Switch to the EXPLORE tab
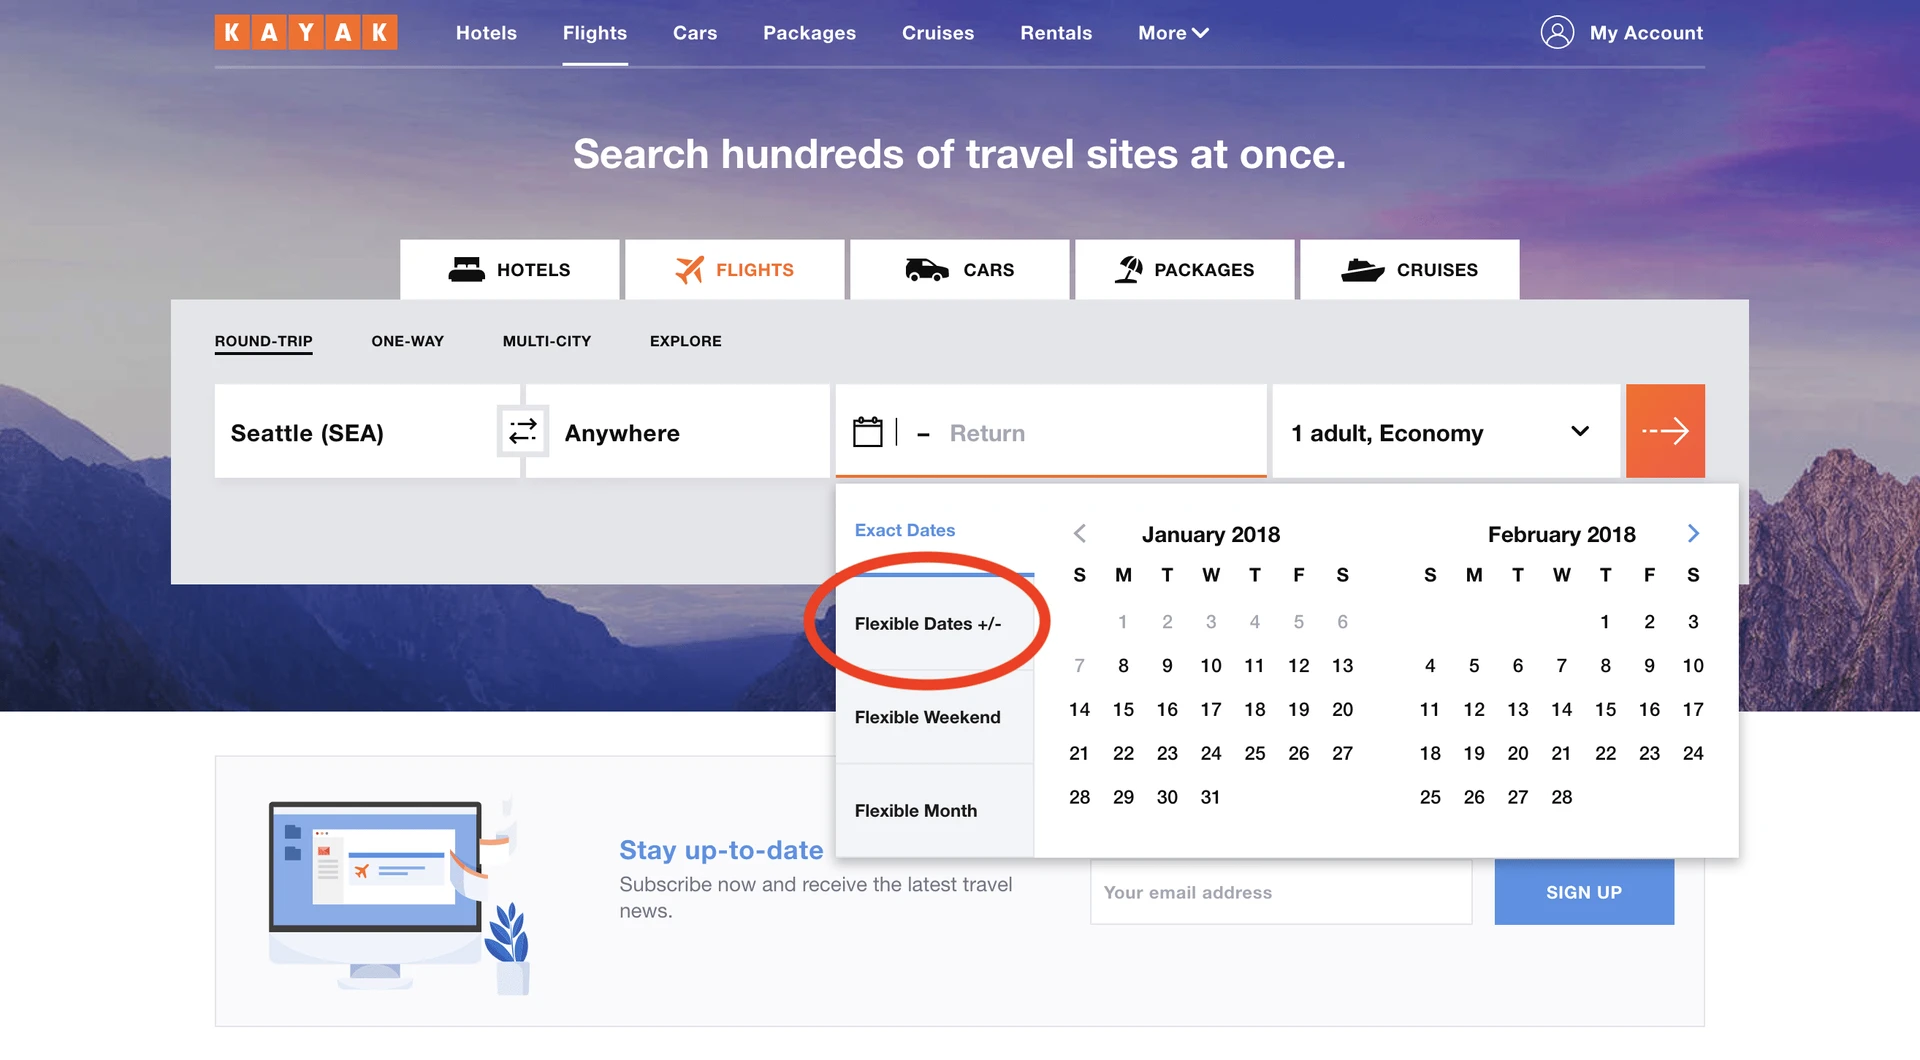1920x1060 pixels. tap(685, 341)
